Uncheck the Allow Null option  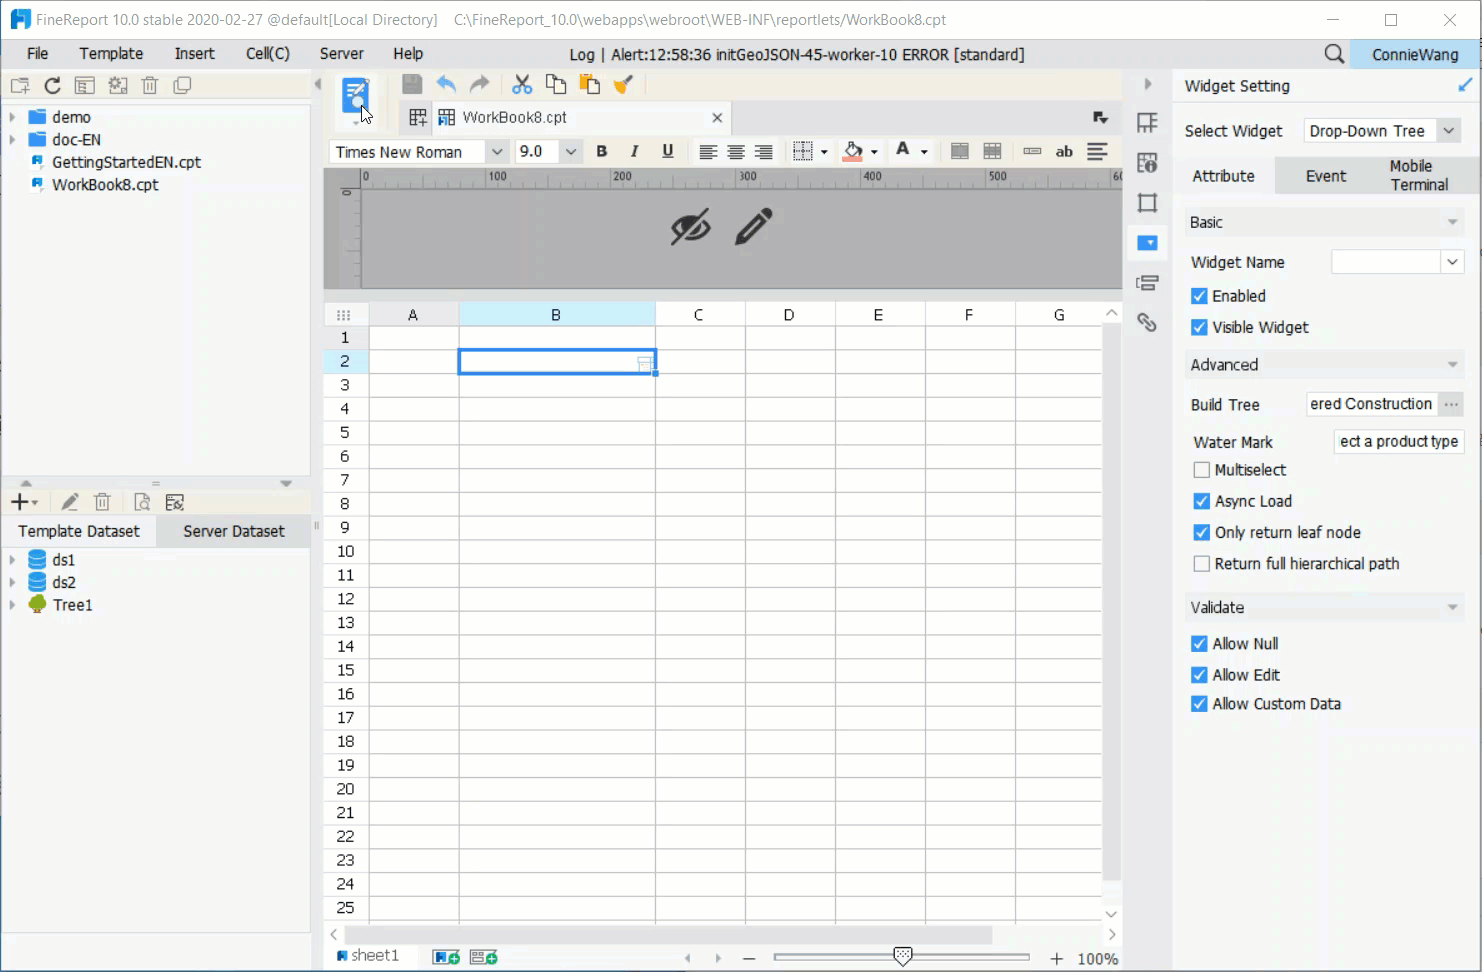[1199, 643]
